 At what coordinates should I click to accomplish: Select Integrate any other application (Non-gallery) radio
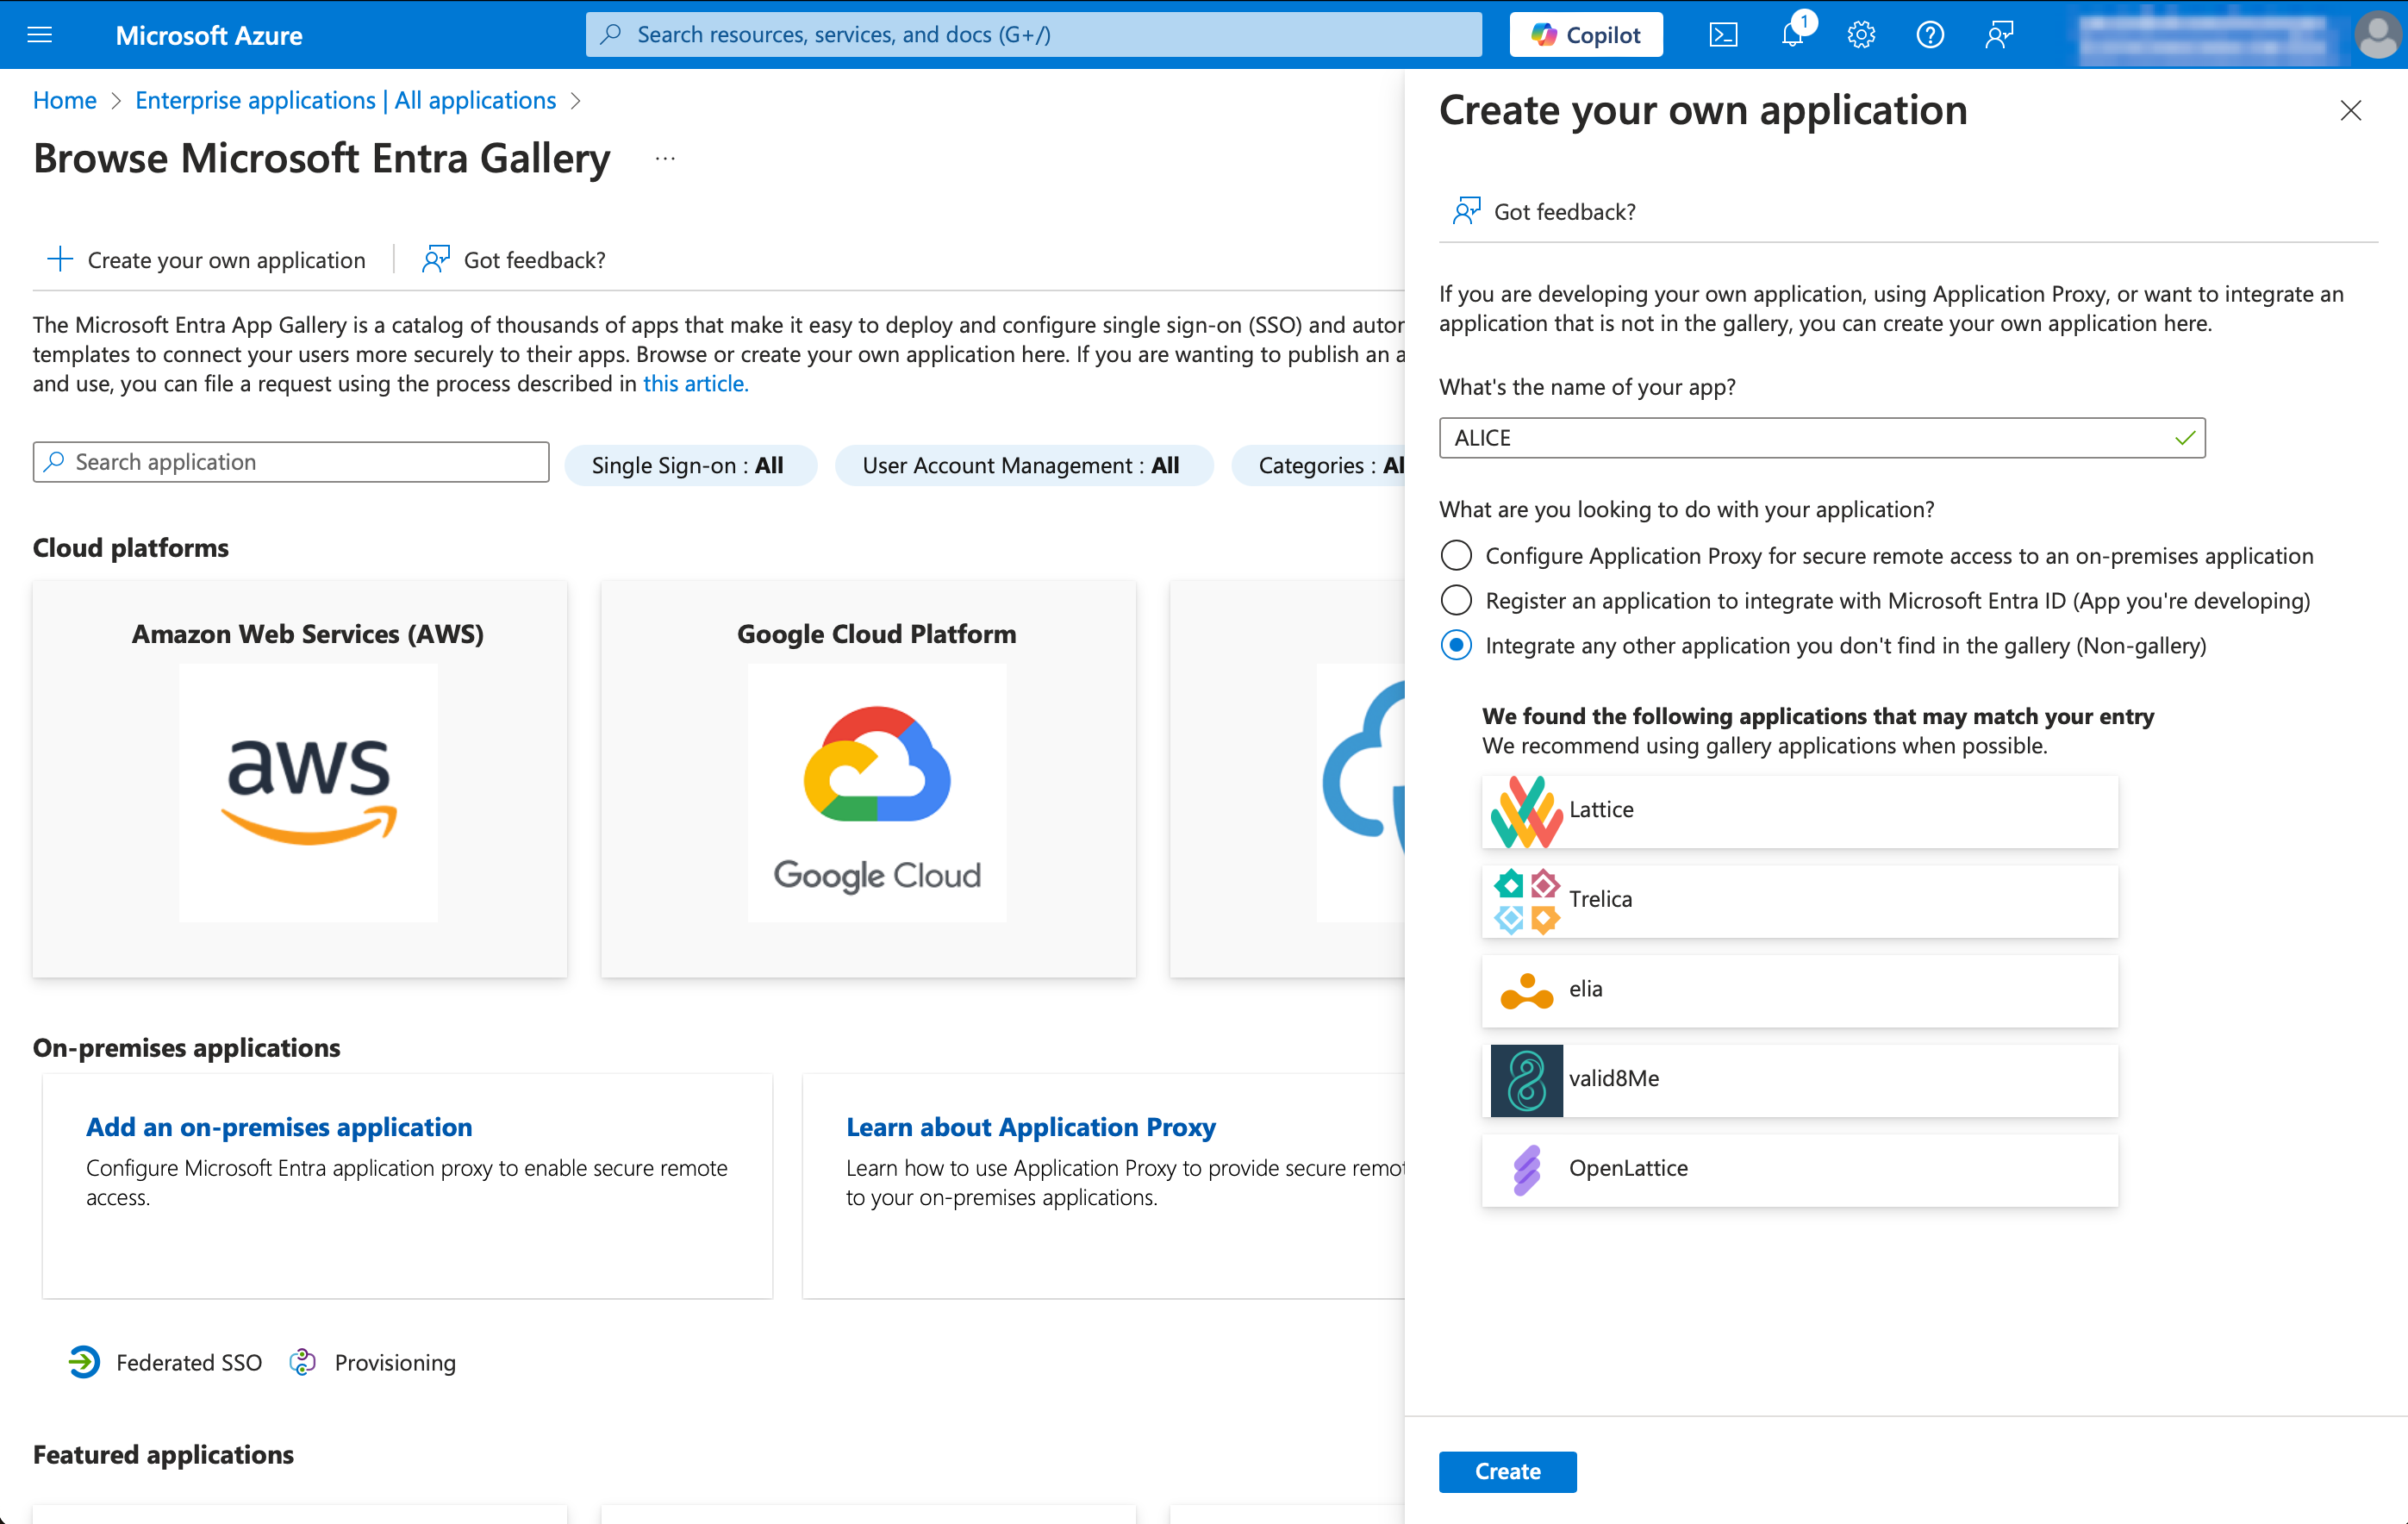pyautogui.click(x=1456, y=645)
